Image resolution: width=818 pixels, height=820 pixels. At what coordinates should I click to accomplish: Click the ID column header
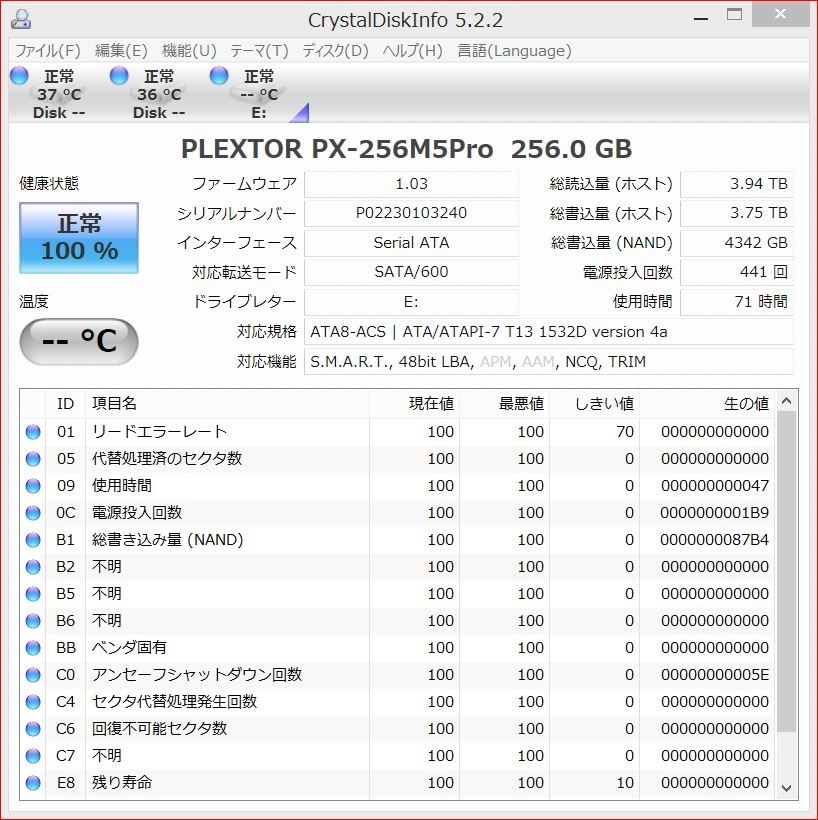click(65, 404)
